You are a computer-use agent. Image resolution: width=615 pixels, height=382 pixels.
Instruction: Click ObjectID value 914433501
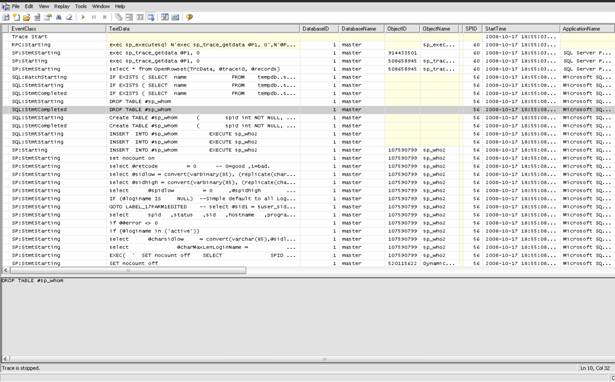pyautogui.click(x=402, y=53)
